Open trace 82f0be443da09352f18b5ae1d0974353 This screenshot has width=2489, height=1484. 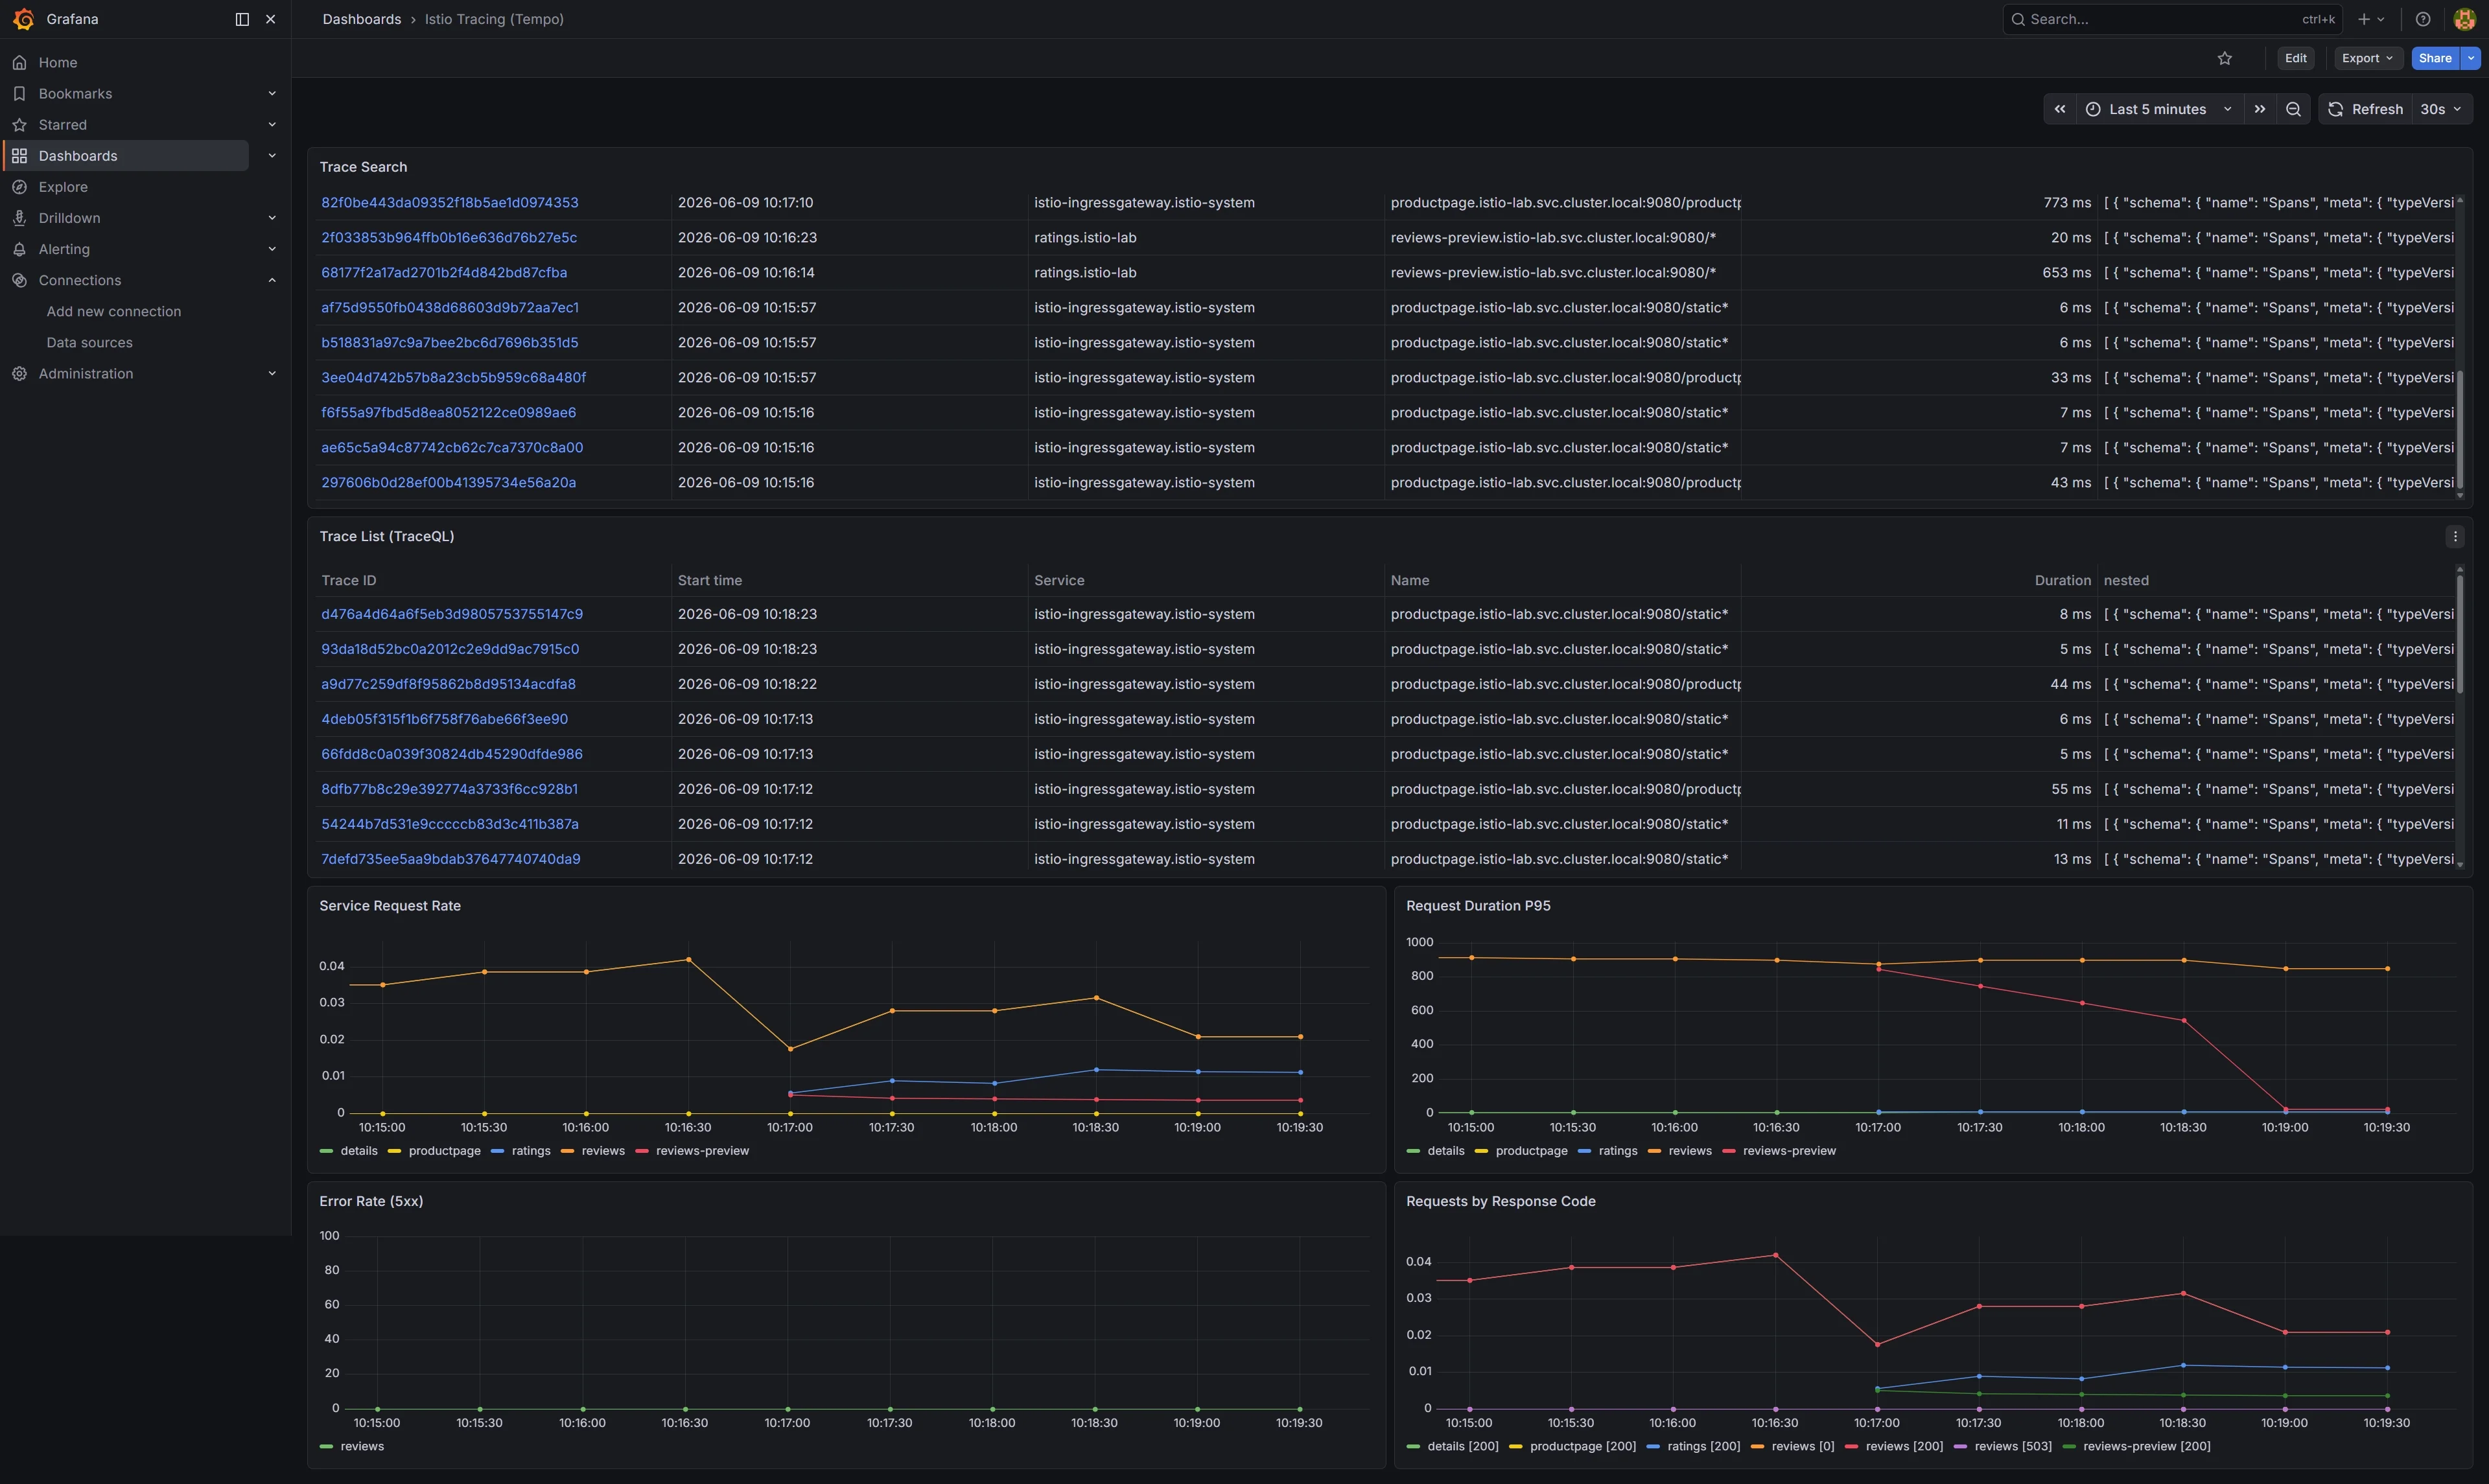click(x=449, y=202)
